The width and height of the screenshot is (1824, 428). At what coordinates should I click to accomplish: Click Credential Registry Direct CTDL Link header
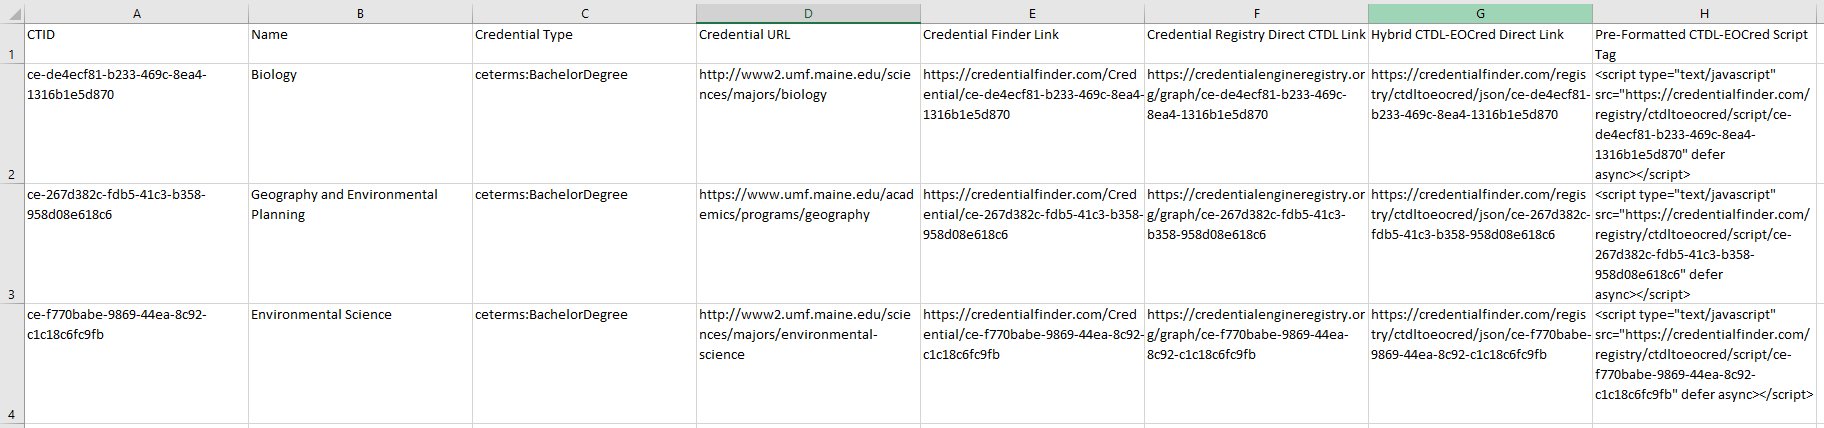pos(1256,44)
